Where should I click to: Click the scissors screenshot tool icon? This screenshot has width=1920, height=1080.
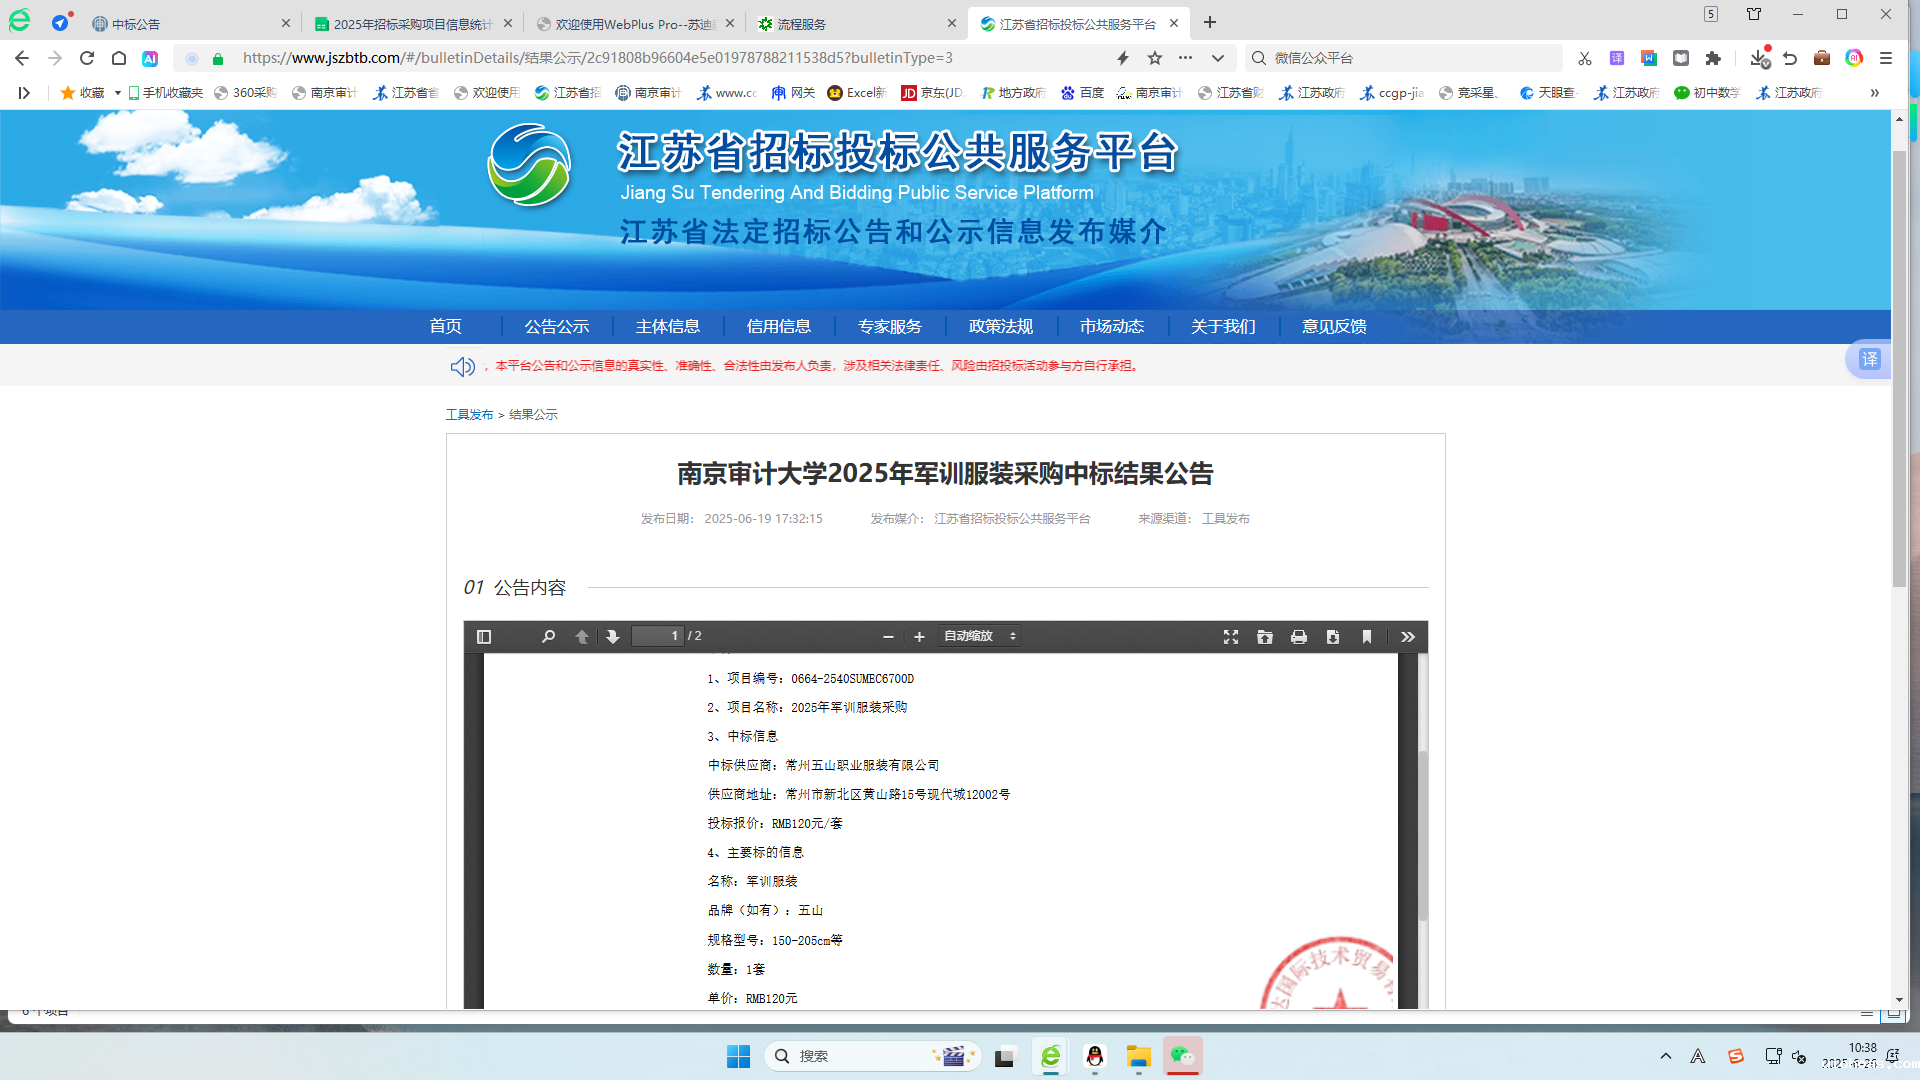(1585, 58)
